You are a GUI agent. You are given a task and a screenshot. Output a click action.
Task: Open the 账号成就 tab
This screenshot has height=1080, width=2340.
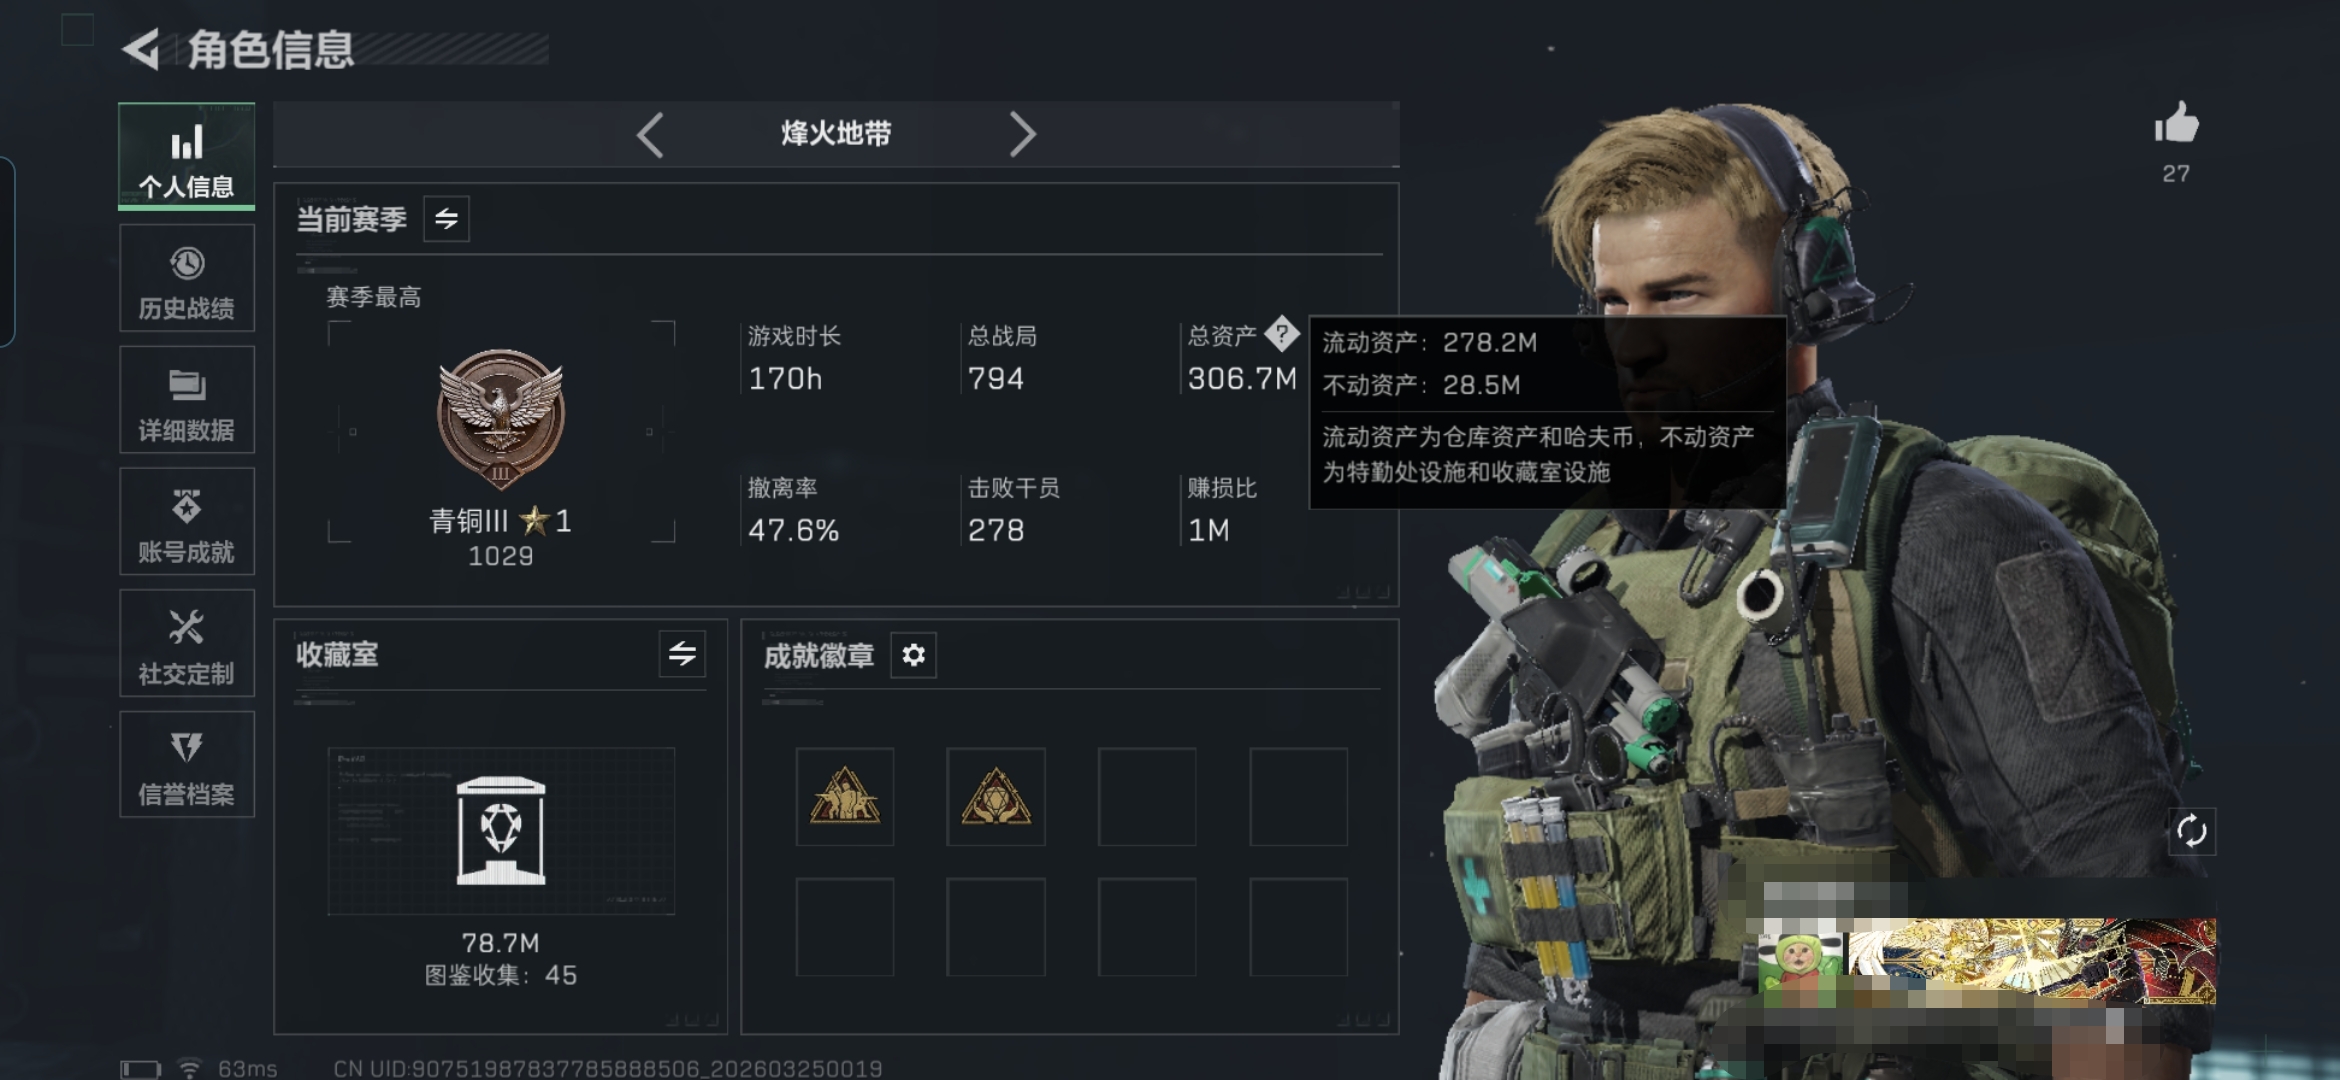point(187,521)
